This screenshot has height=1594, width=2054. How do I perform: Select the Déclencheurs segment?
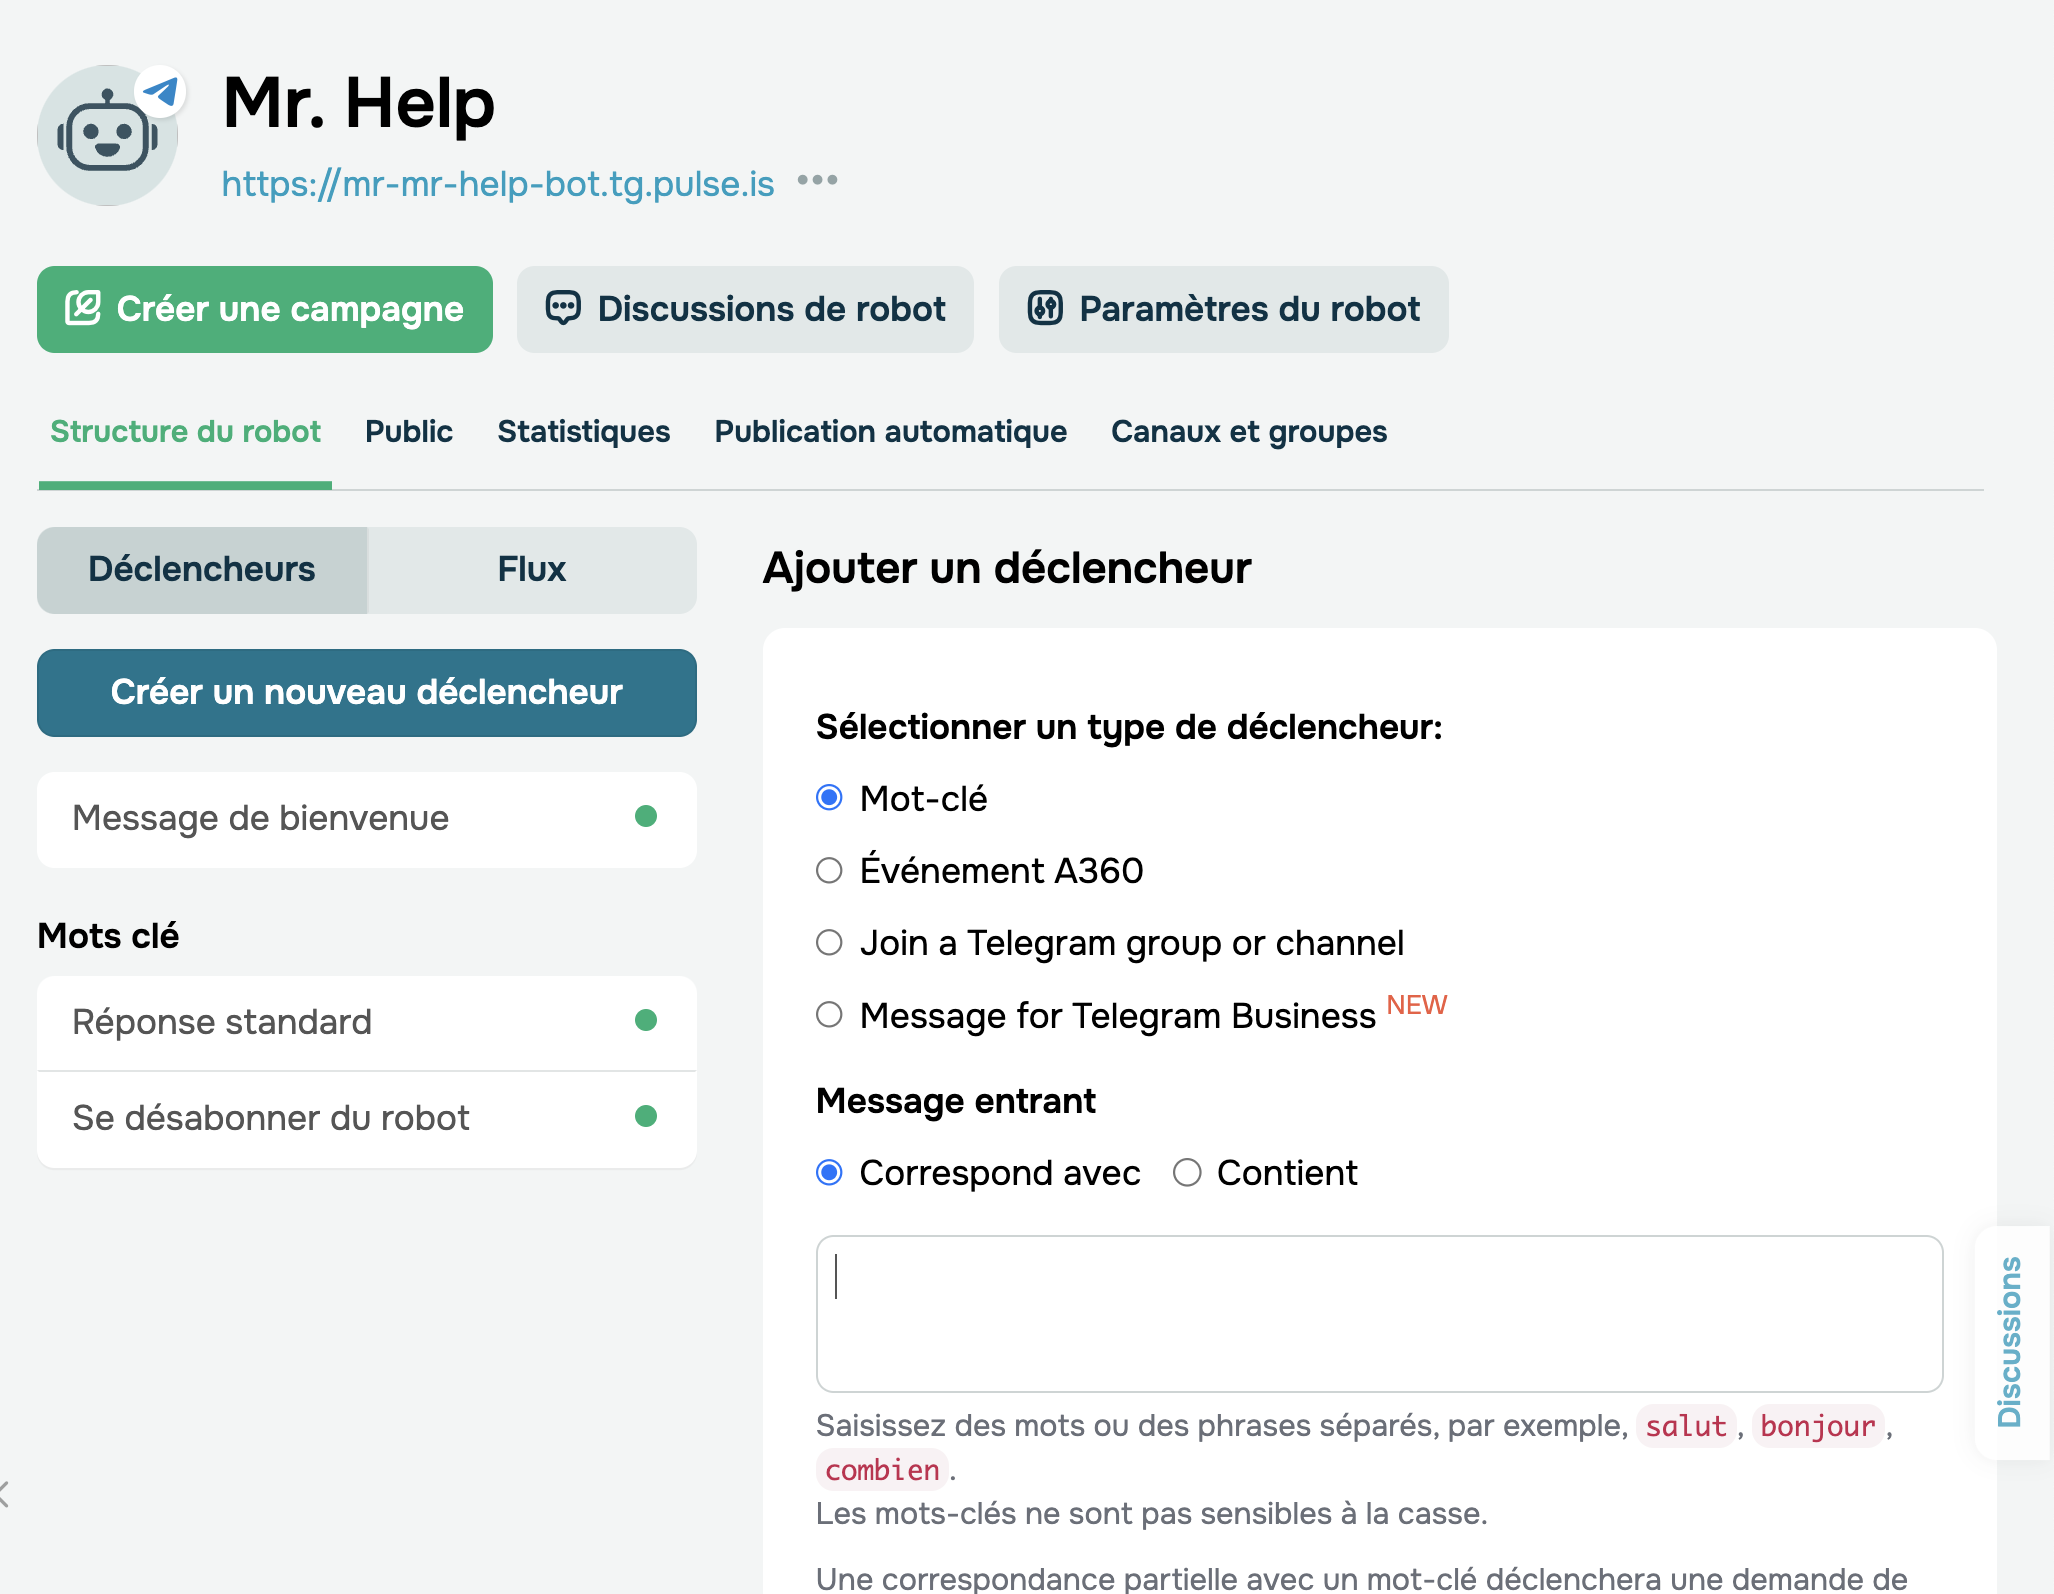pyautogui.click(x=202, y=570)
